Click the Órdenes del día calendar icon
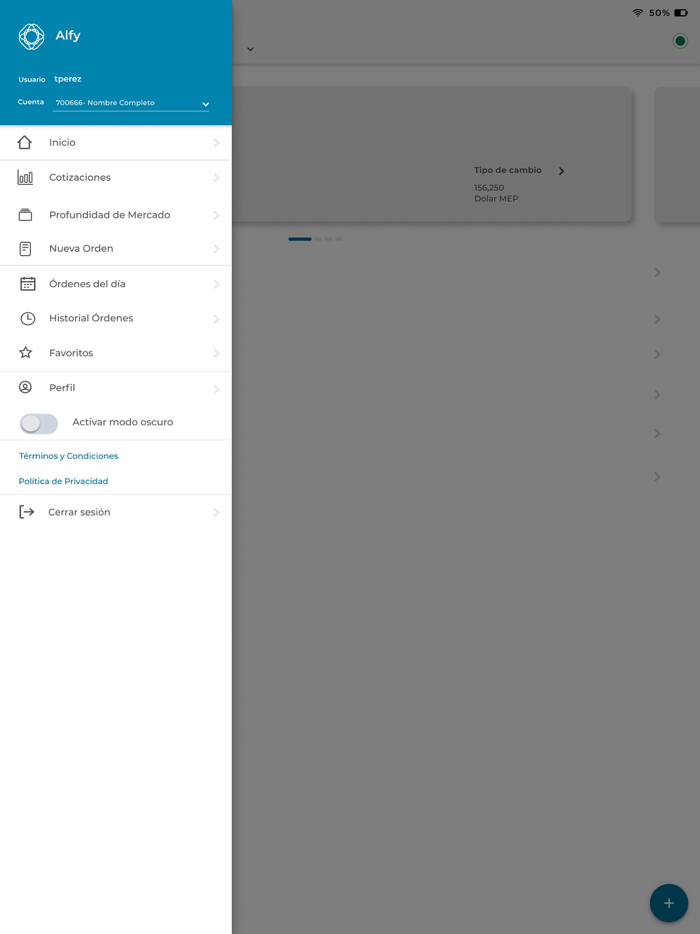Image resolution: width=700 pixels, height=934 pixels. pyautogui.click(x=27, y=284)
